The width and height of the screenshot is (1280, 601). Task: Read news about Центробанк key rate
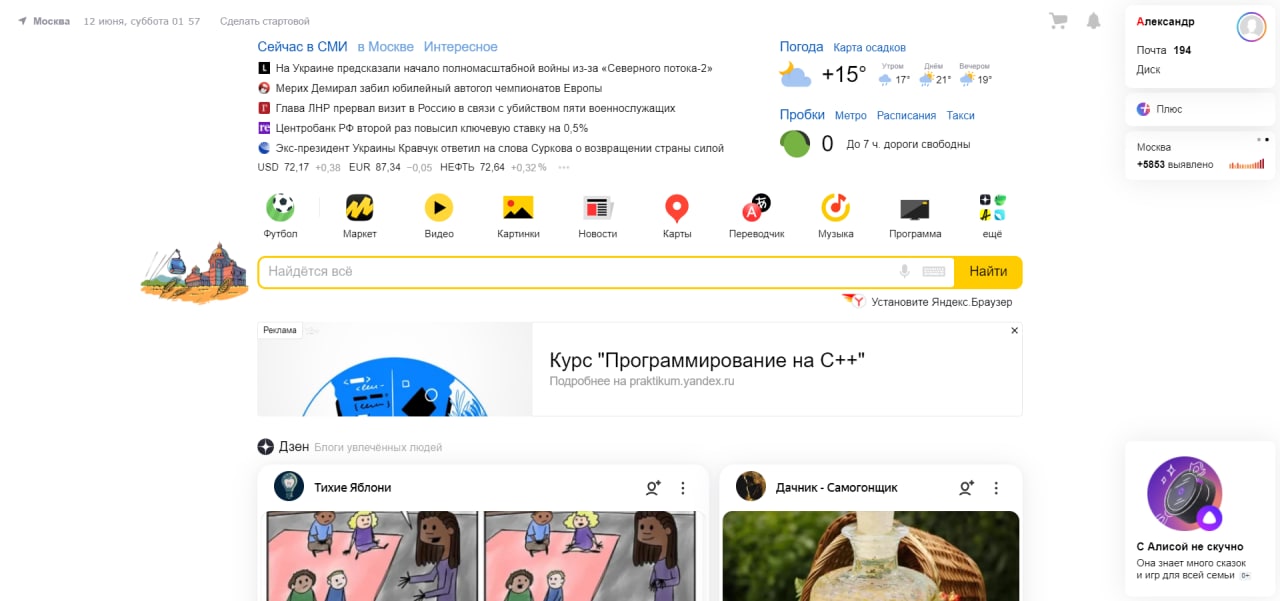point(432,128)
